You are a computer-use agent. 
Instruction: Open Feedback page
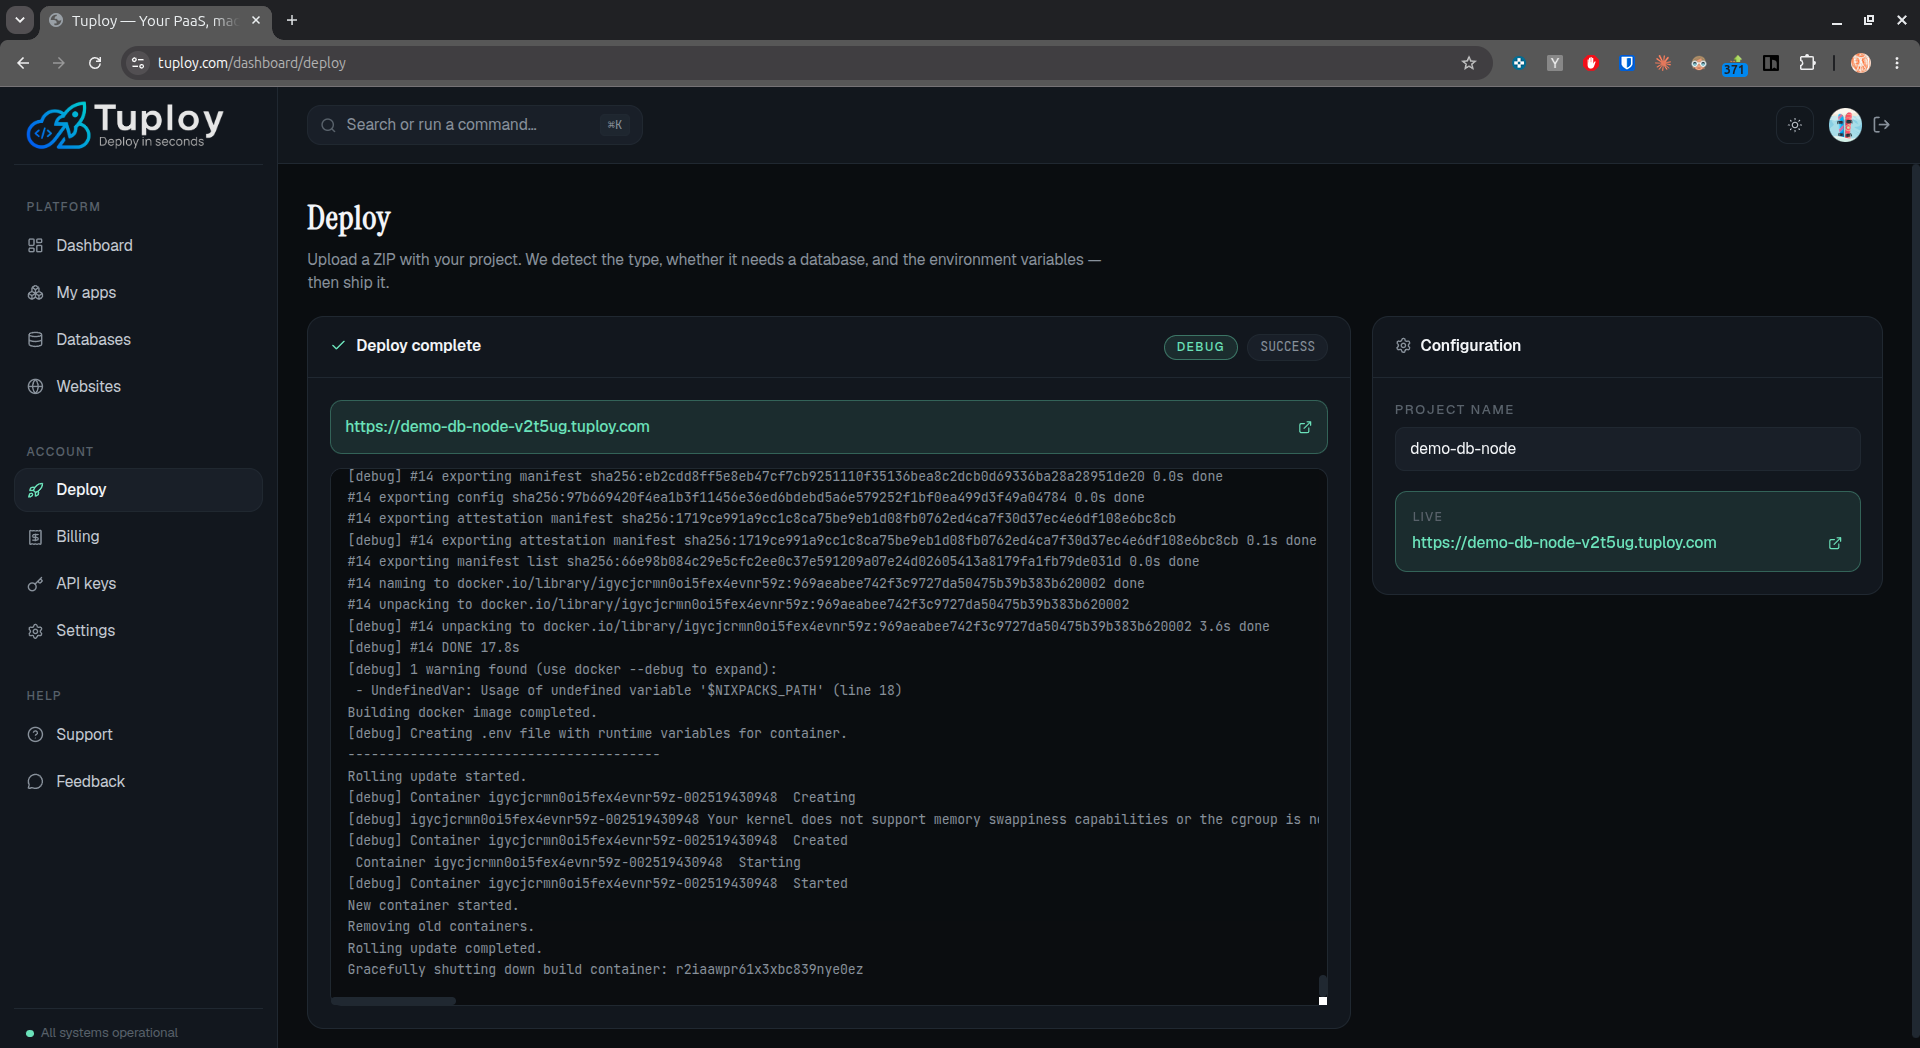click(x=138, y=782)
